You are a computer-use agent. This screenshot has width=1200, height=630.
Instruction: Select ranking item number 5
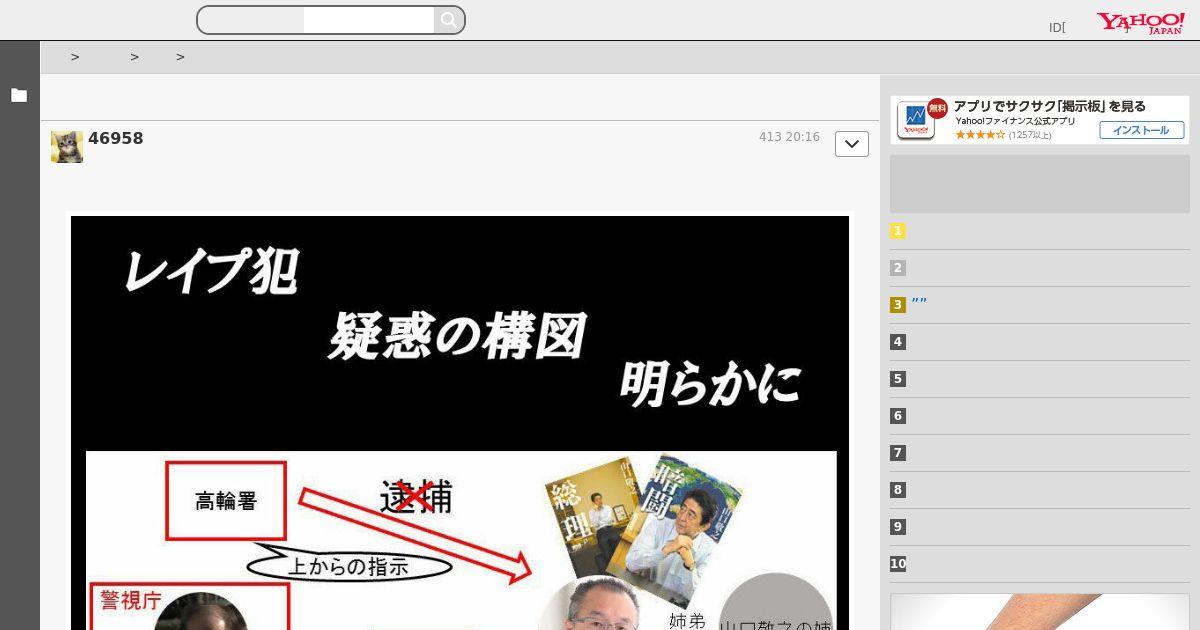coord(898,379)
